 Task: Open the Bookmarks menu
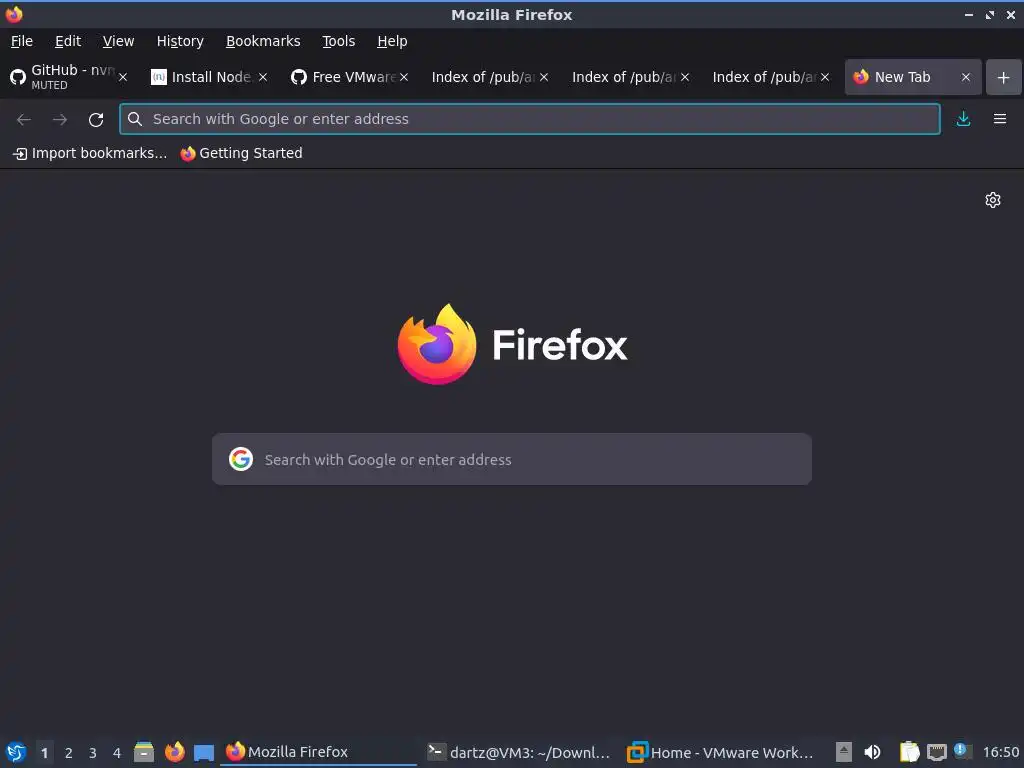click(x=263, y=41)
